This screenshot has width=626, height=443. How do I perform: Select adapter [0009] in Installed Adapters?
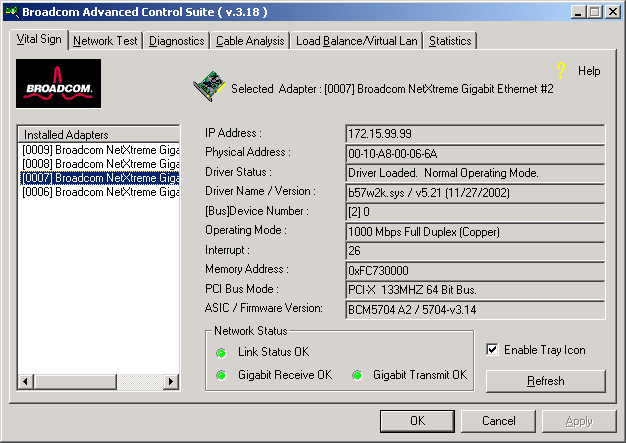[x=99, y=149]
